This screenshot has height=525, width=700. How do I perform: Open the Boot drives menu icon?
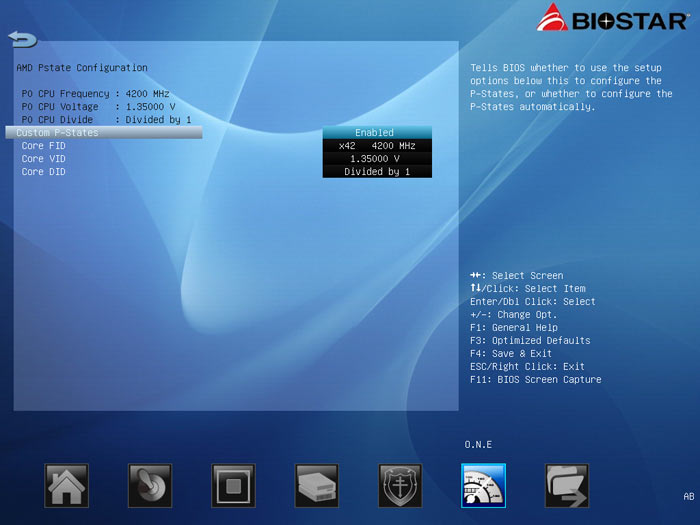317,485
